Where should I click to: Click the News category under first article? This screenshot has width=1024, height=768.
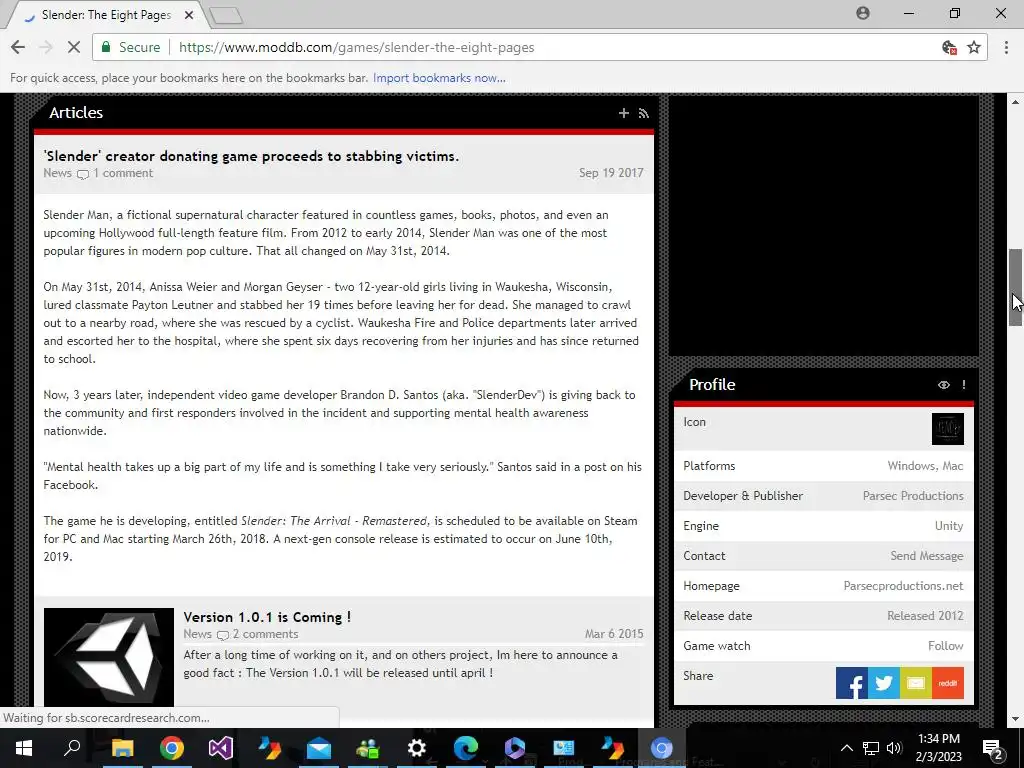pos(57,173)
